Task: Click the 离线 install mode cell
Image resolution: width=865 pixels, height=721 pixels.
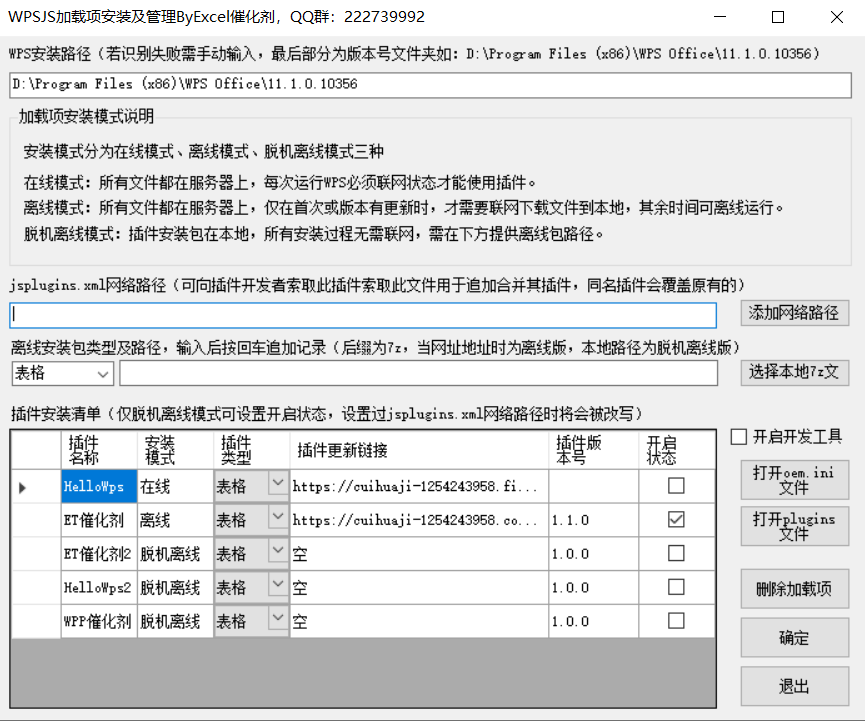Action: [x=175, y=520]
